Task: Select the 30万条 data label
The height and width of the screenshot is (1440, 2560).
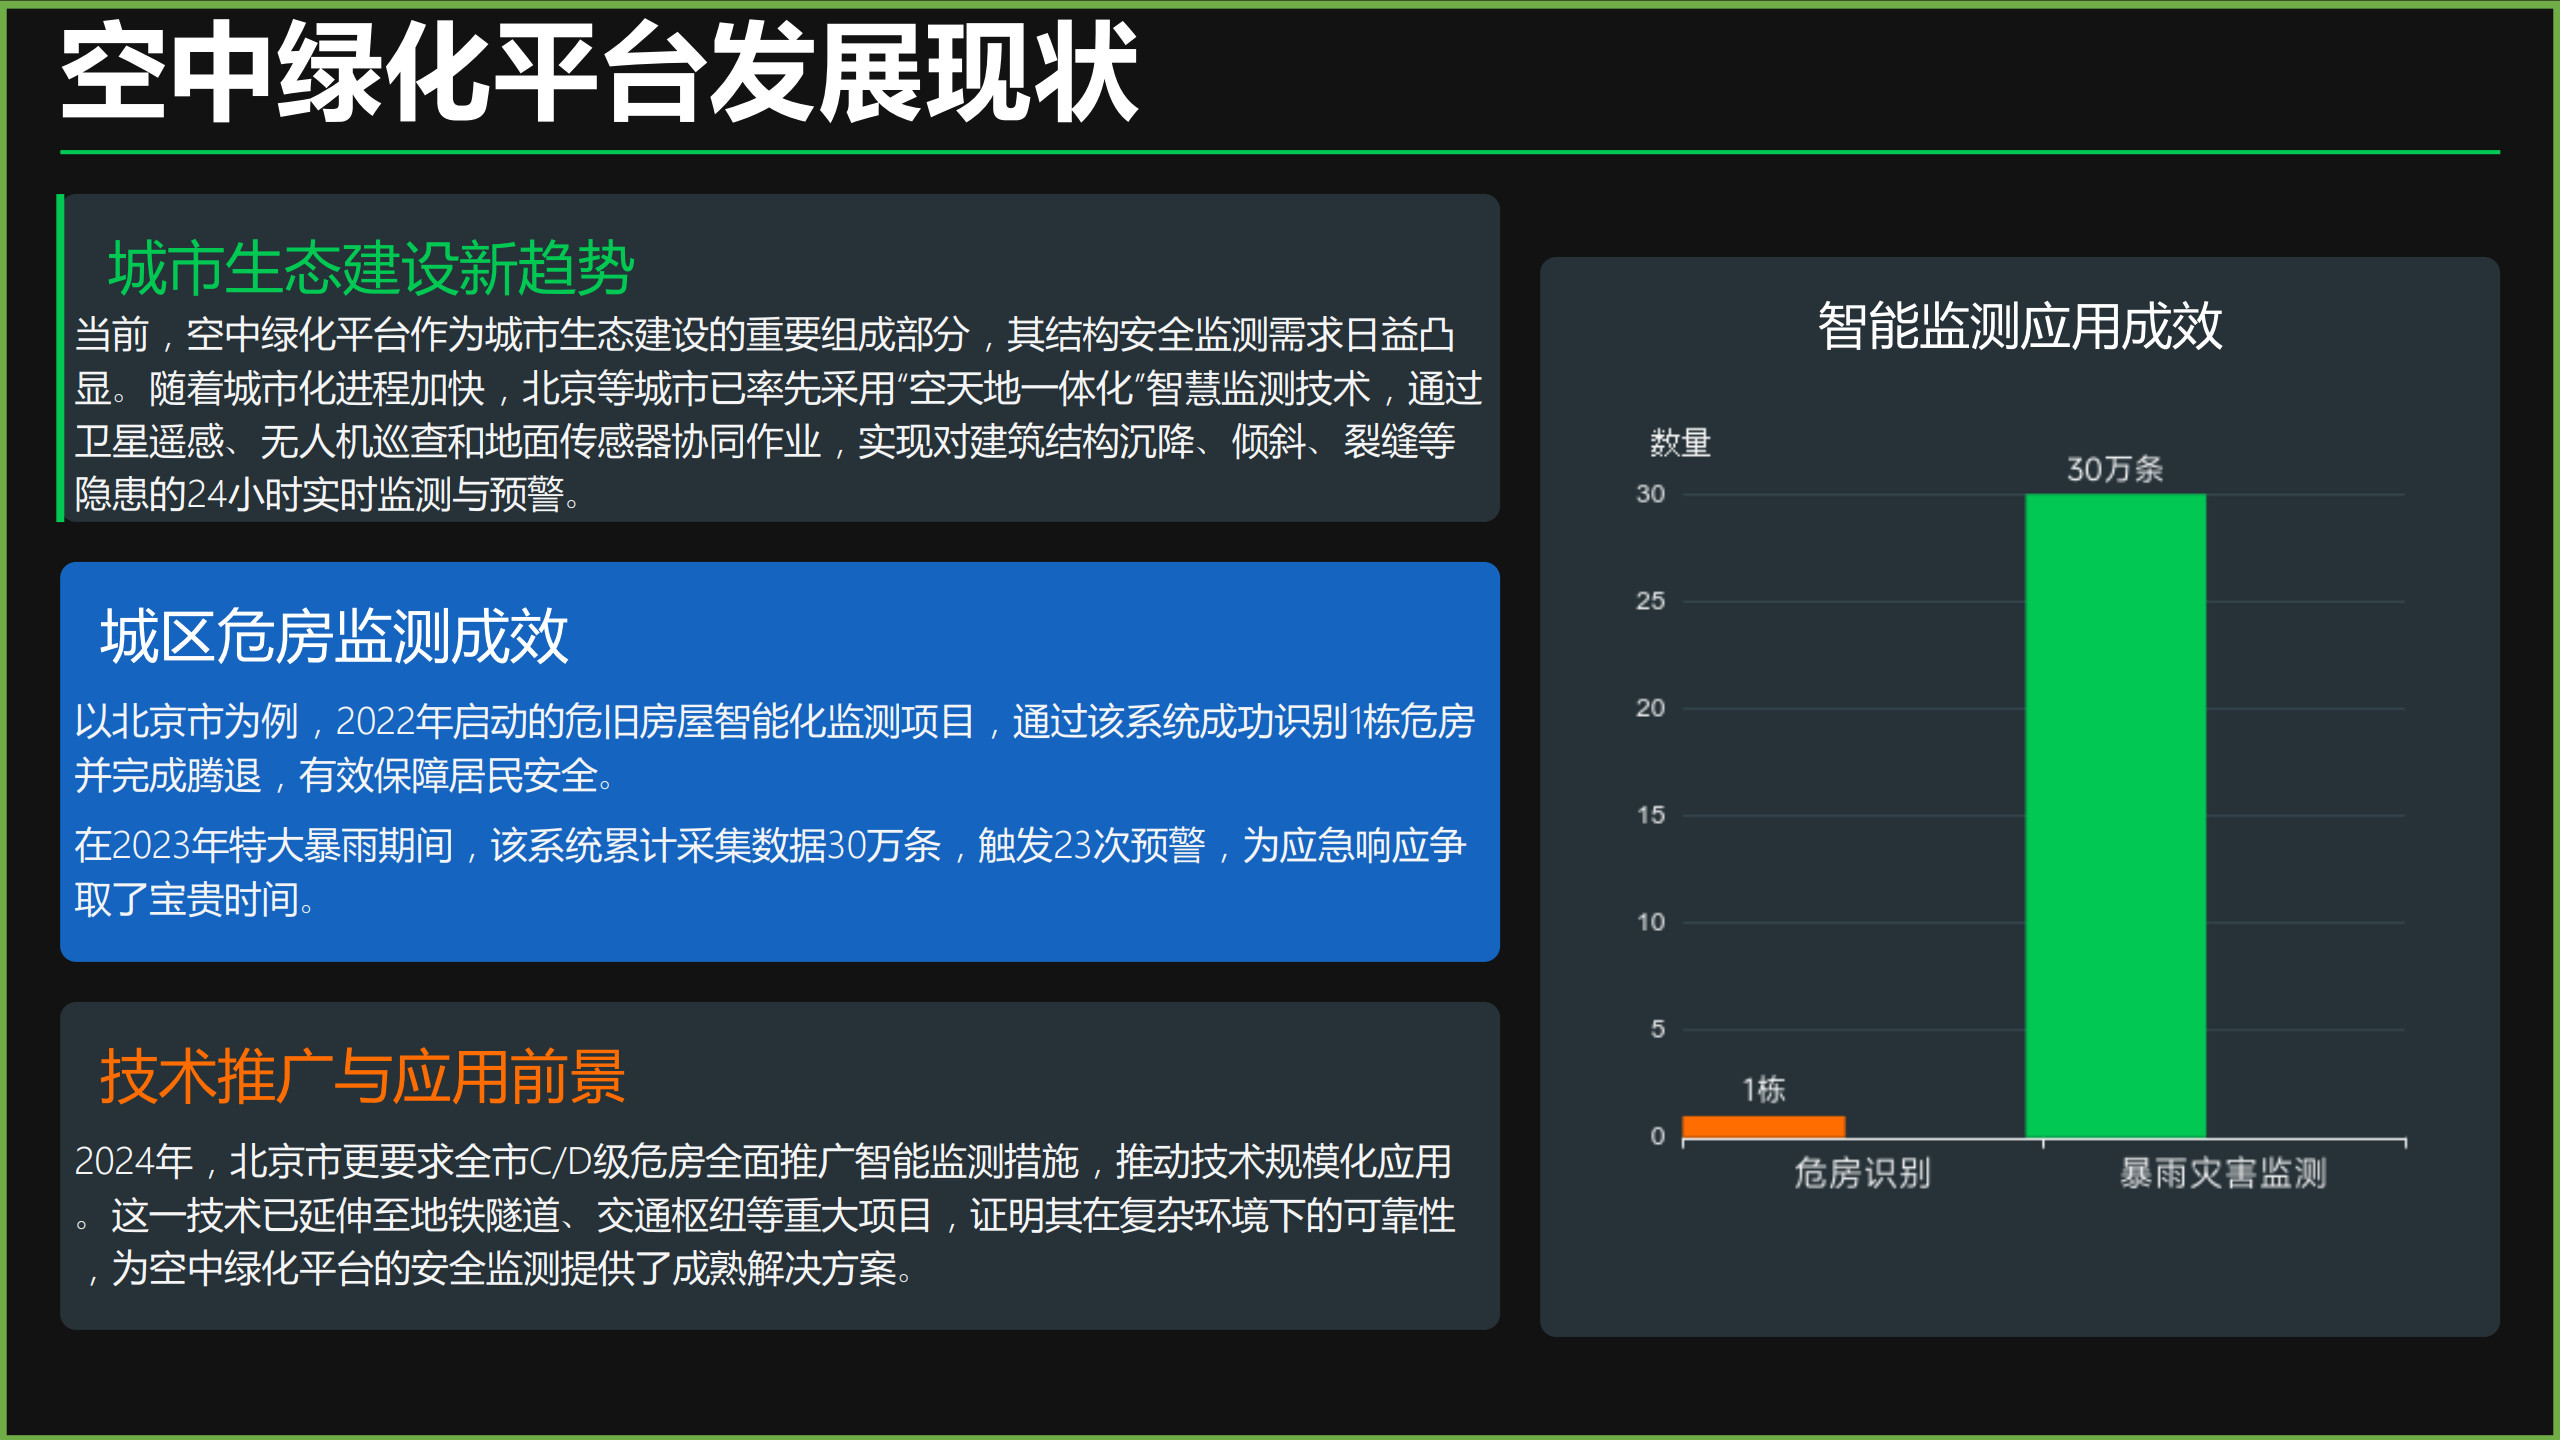Action: click(x=2114, y=469)
